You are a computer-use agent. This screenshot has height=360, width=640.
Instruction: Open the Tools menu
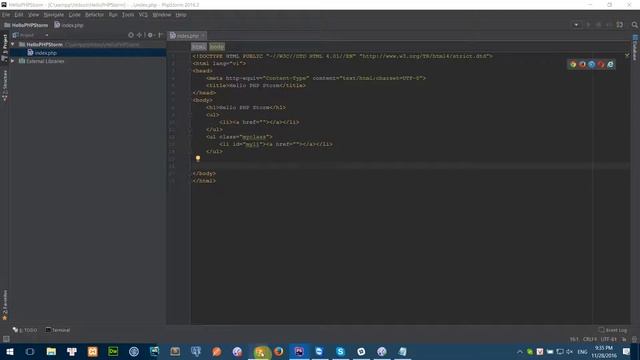128,15
